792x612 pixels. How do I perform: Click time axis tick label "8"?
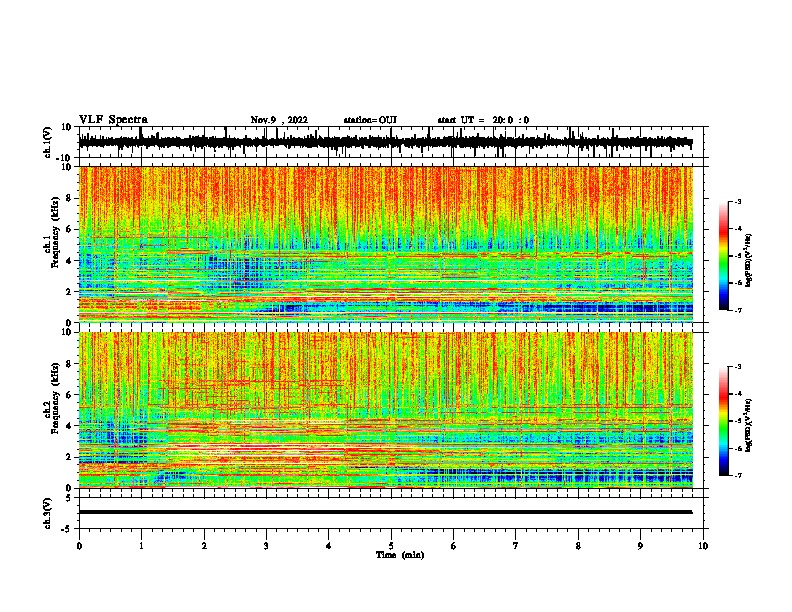(x=578, y=545)
